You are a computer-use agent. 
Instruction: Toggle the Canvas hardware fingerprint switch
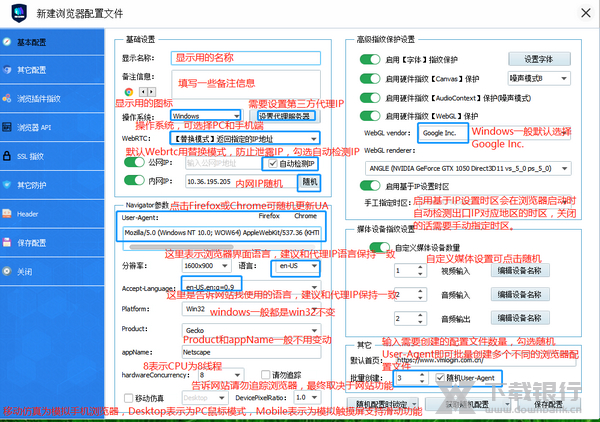click(370, 78)
